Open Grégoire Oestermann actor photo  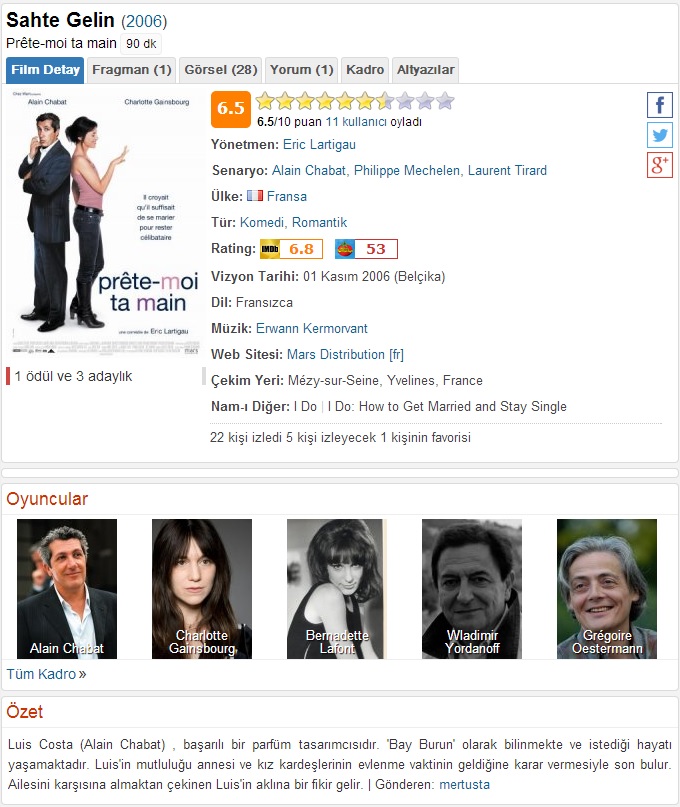coord(607,589)
